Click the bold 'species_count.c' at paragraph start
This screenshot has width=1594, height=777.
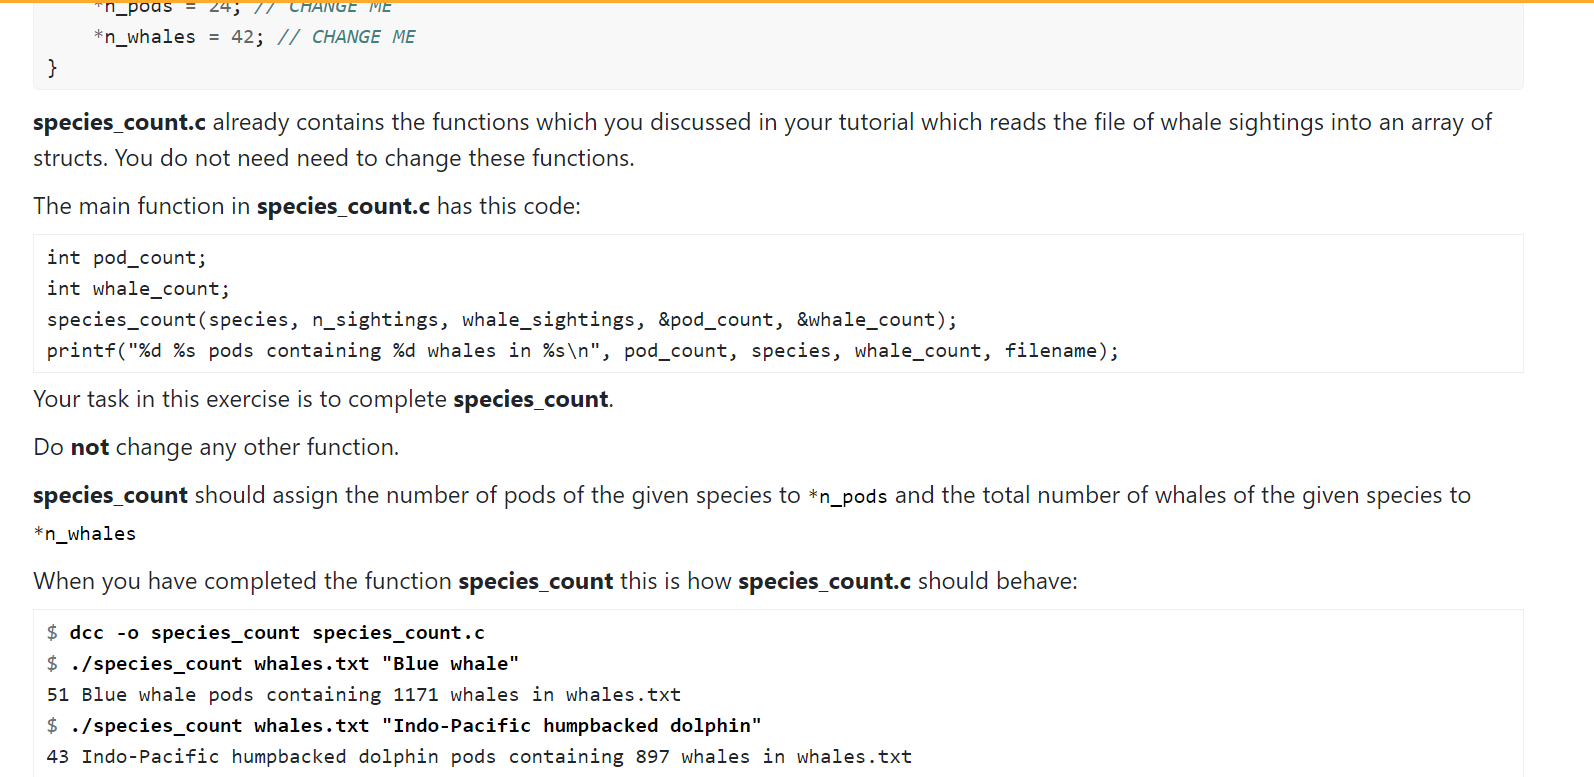(119, 122)
